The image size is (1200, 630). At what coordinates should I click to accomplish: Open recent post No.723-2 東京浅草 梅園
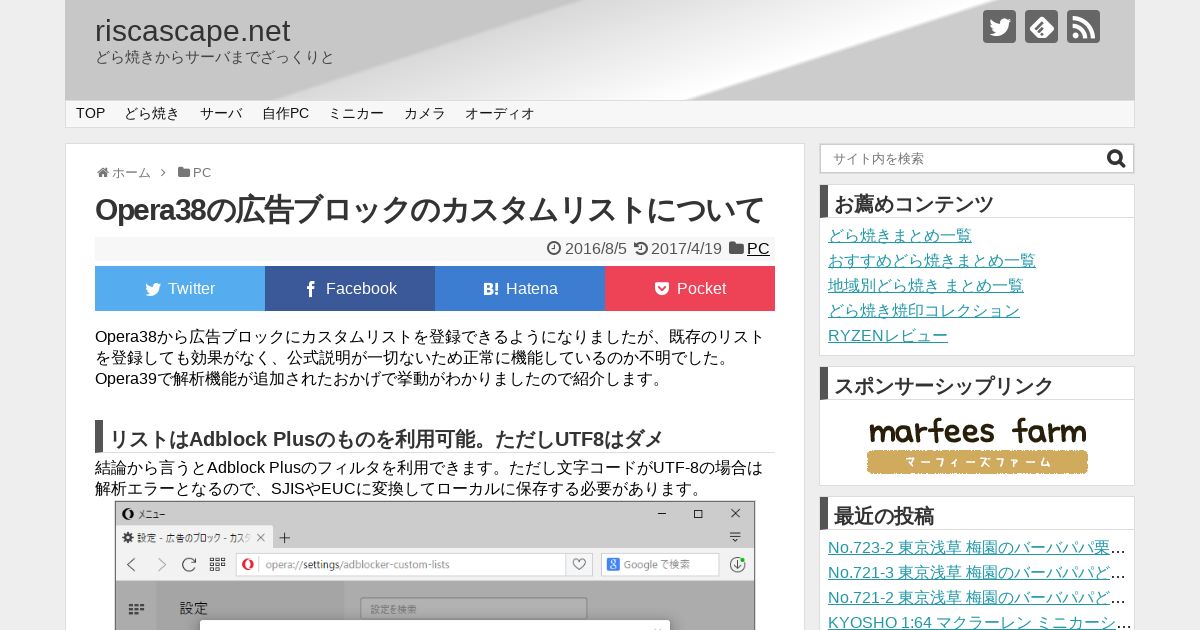click(977, 548)
